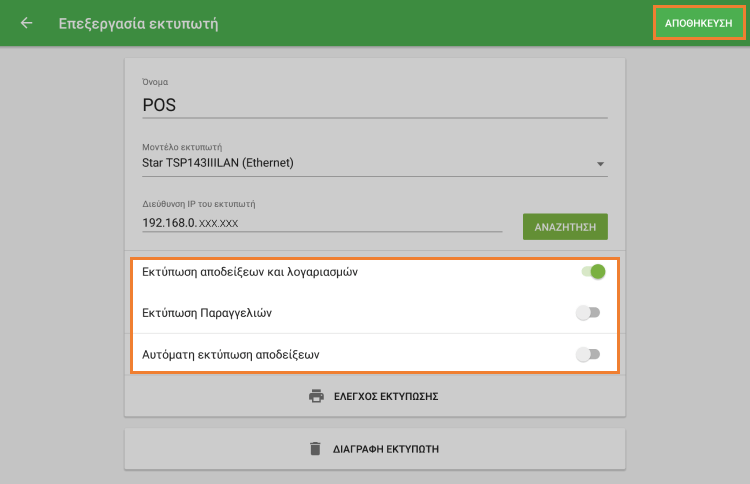The width and height of the screenshot is (750, 484).
Task: Click the Διεύθυνση IP του εκτυπωτή label
Action: pyautogui.click(x=200, y=204)
